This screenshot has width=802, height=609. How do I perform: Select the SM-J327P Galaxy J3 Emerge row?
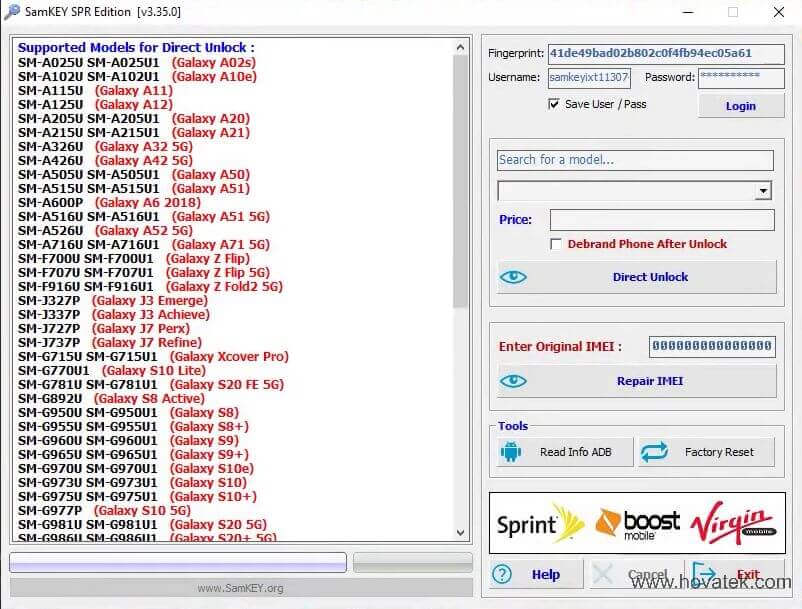[x=113, y=301]
